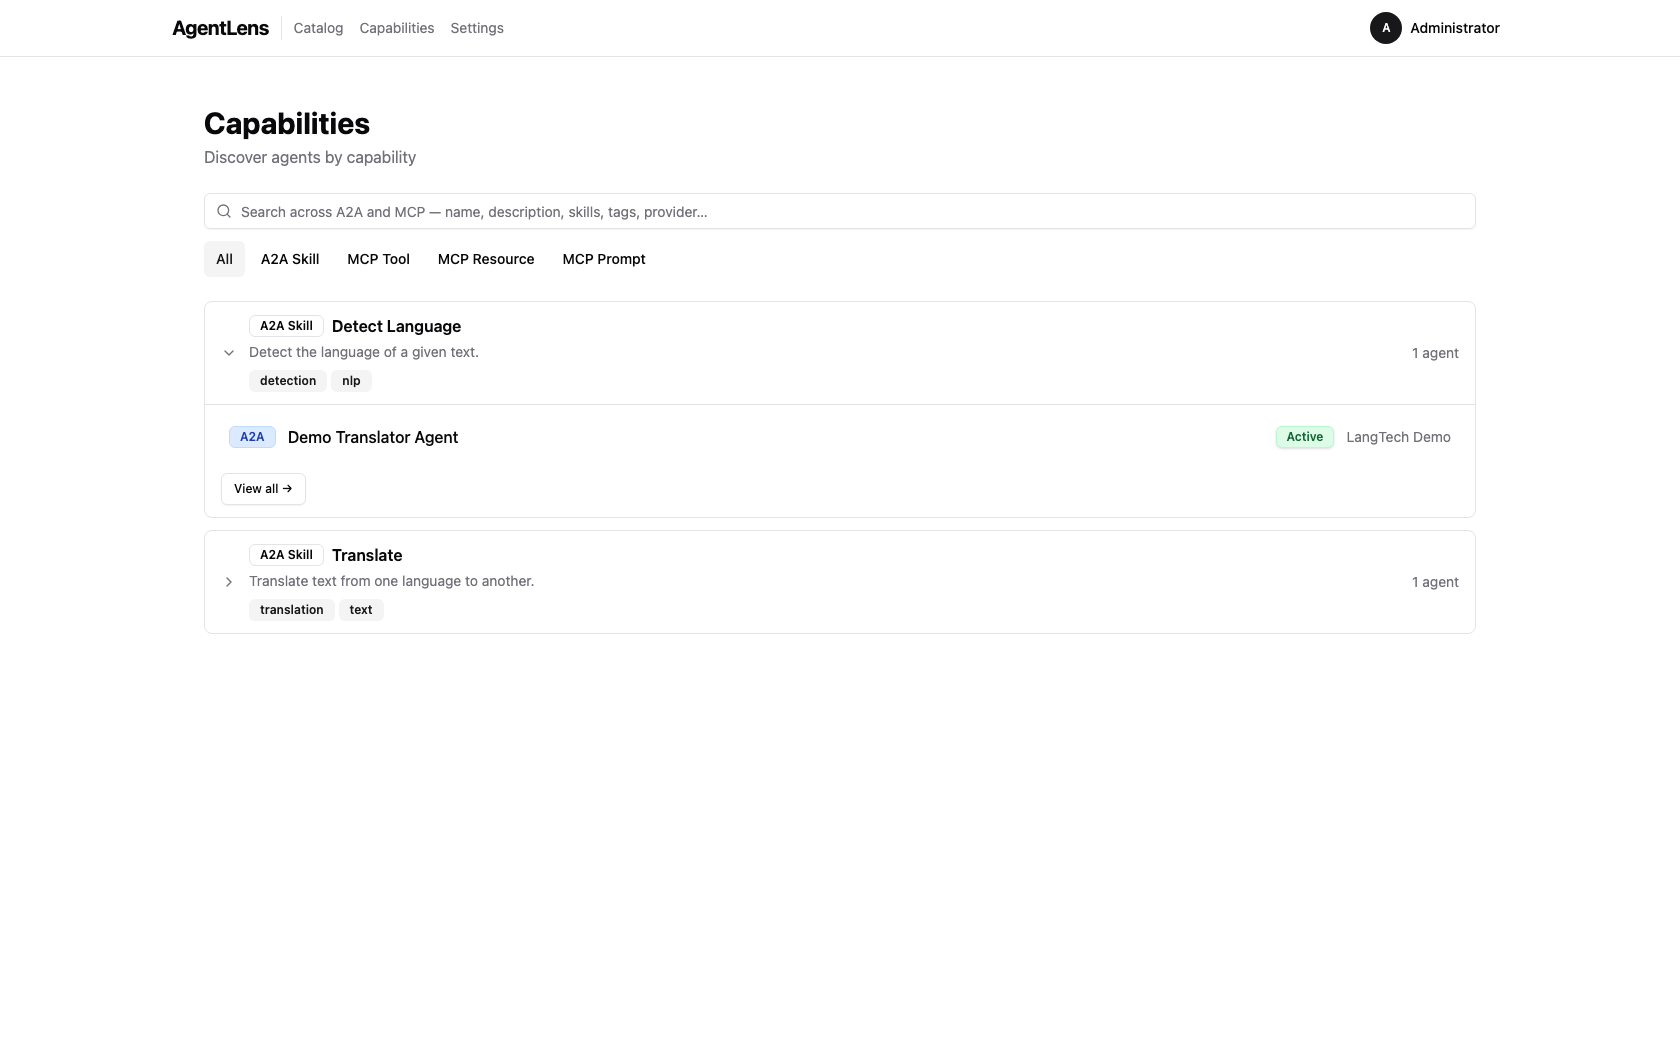
Task: Click the detection tag
Action: [x=287, y=380]
